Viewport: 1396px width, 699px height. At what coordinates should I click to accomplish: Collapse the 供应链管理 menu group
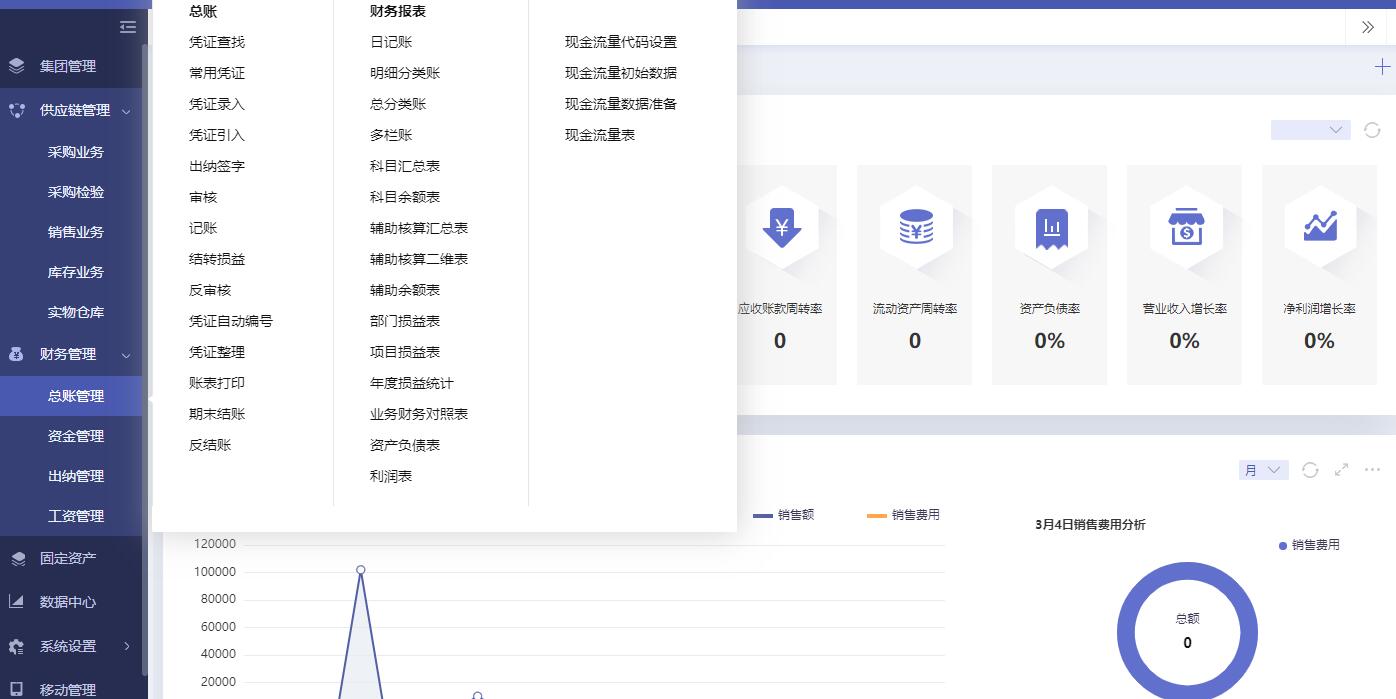point(126,111)
